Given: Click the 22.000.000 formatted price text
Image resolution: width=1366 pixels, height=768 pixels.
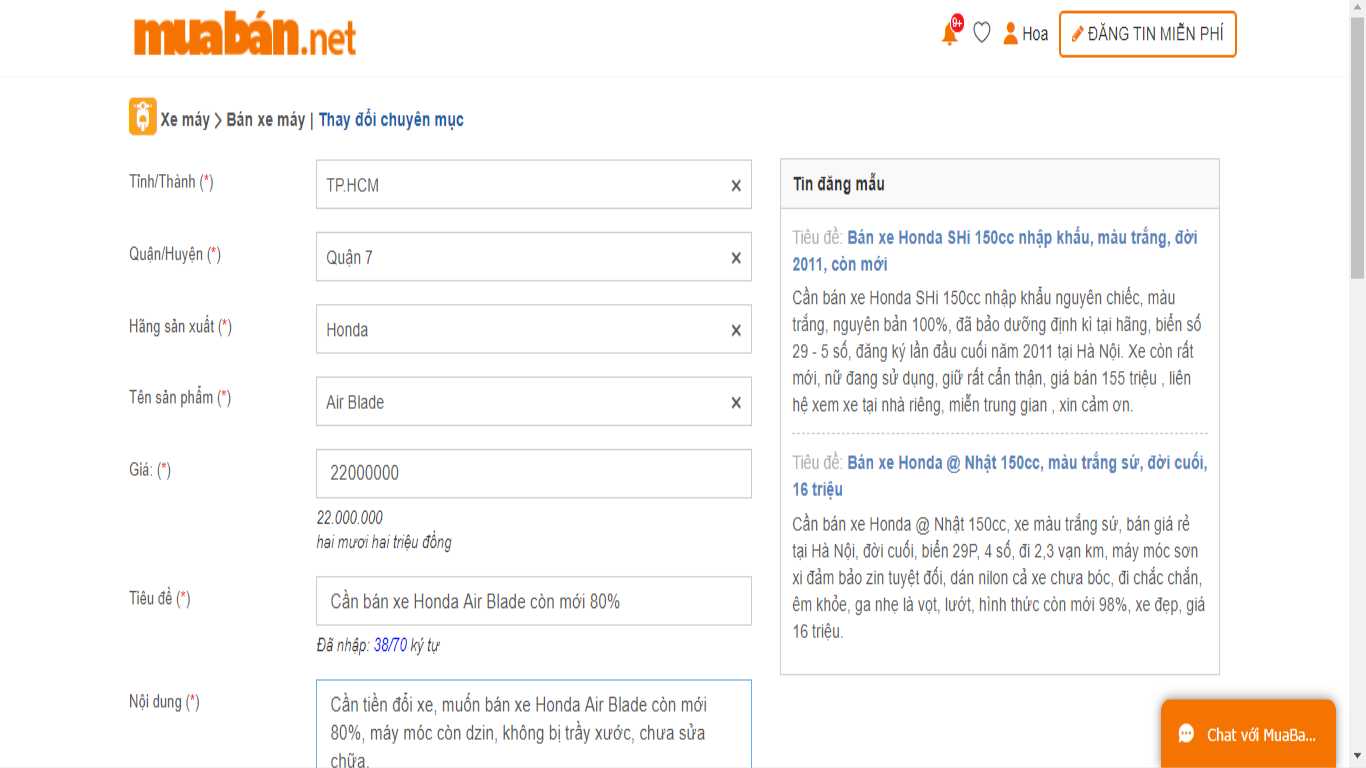Looking at the screenshot, I should [x=349, y=518].
